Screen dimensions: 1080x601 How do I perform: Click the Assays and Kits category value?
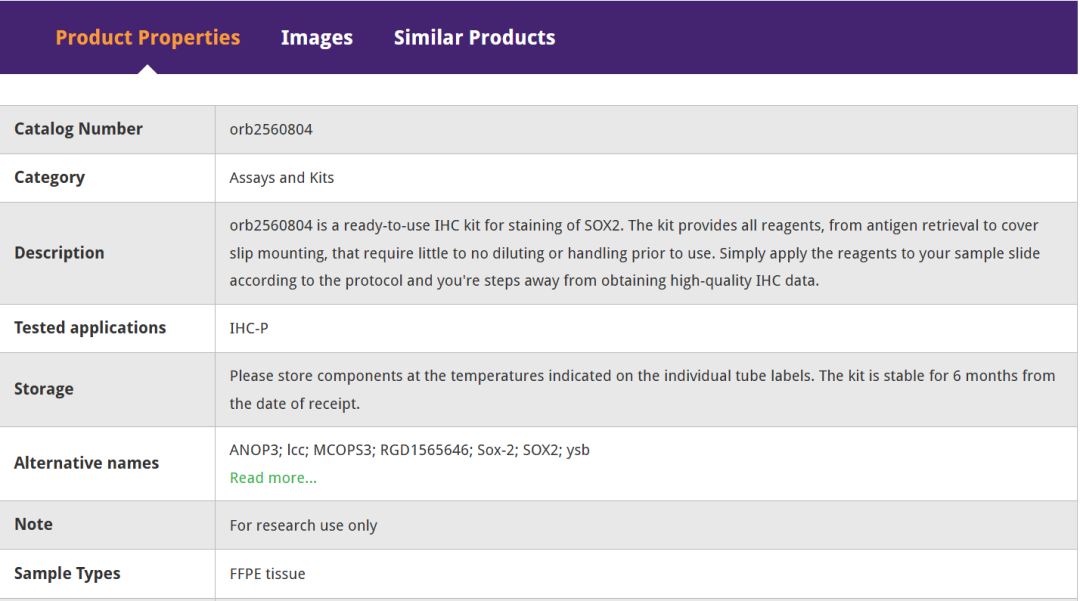(281, 178)
